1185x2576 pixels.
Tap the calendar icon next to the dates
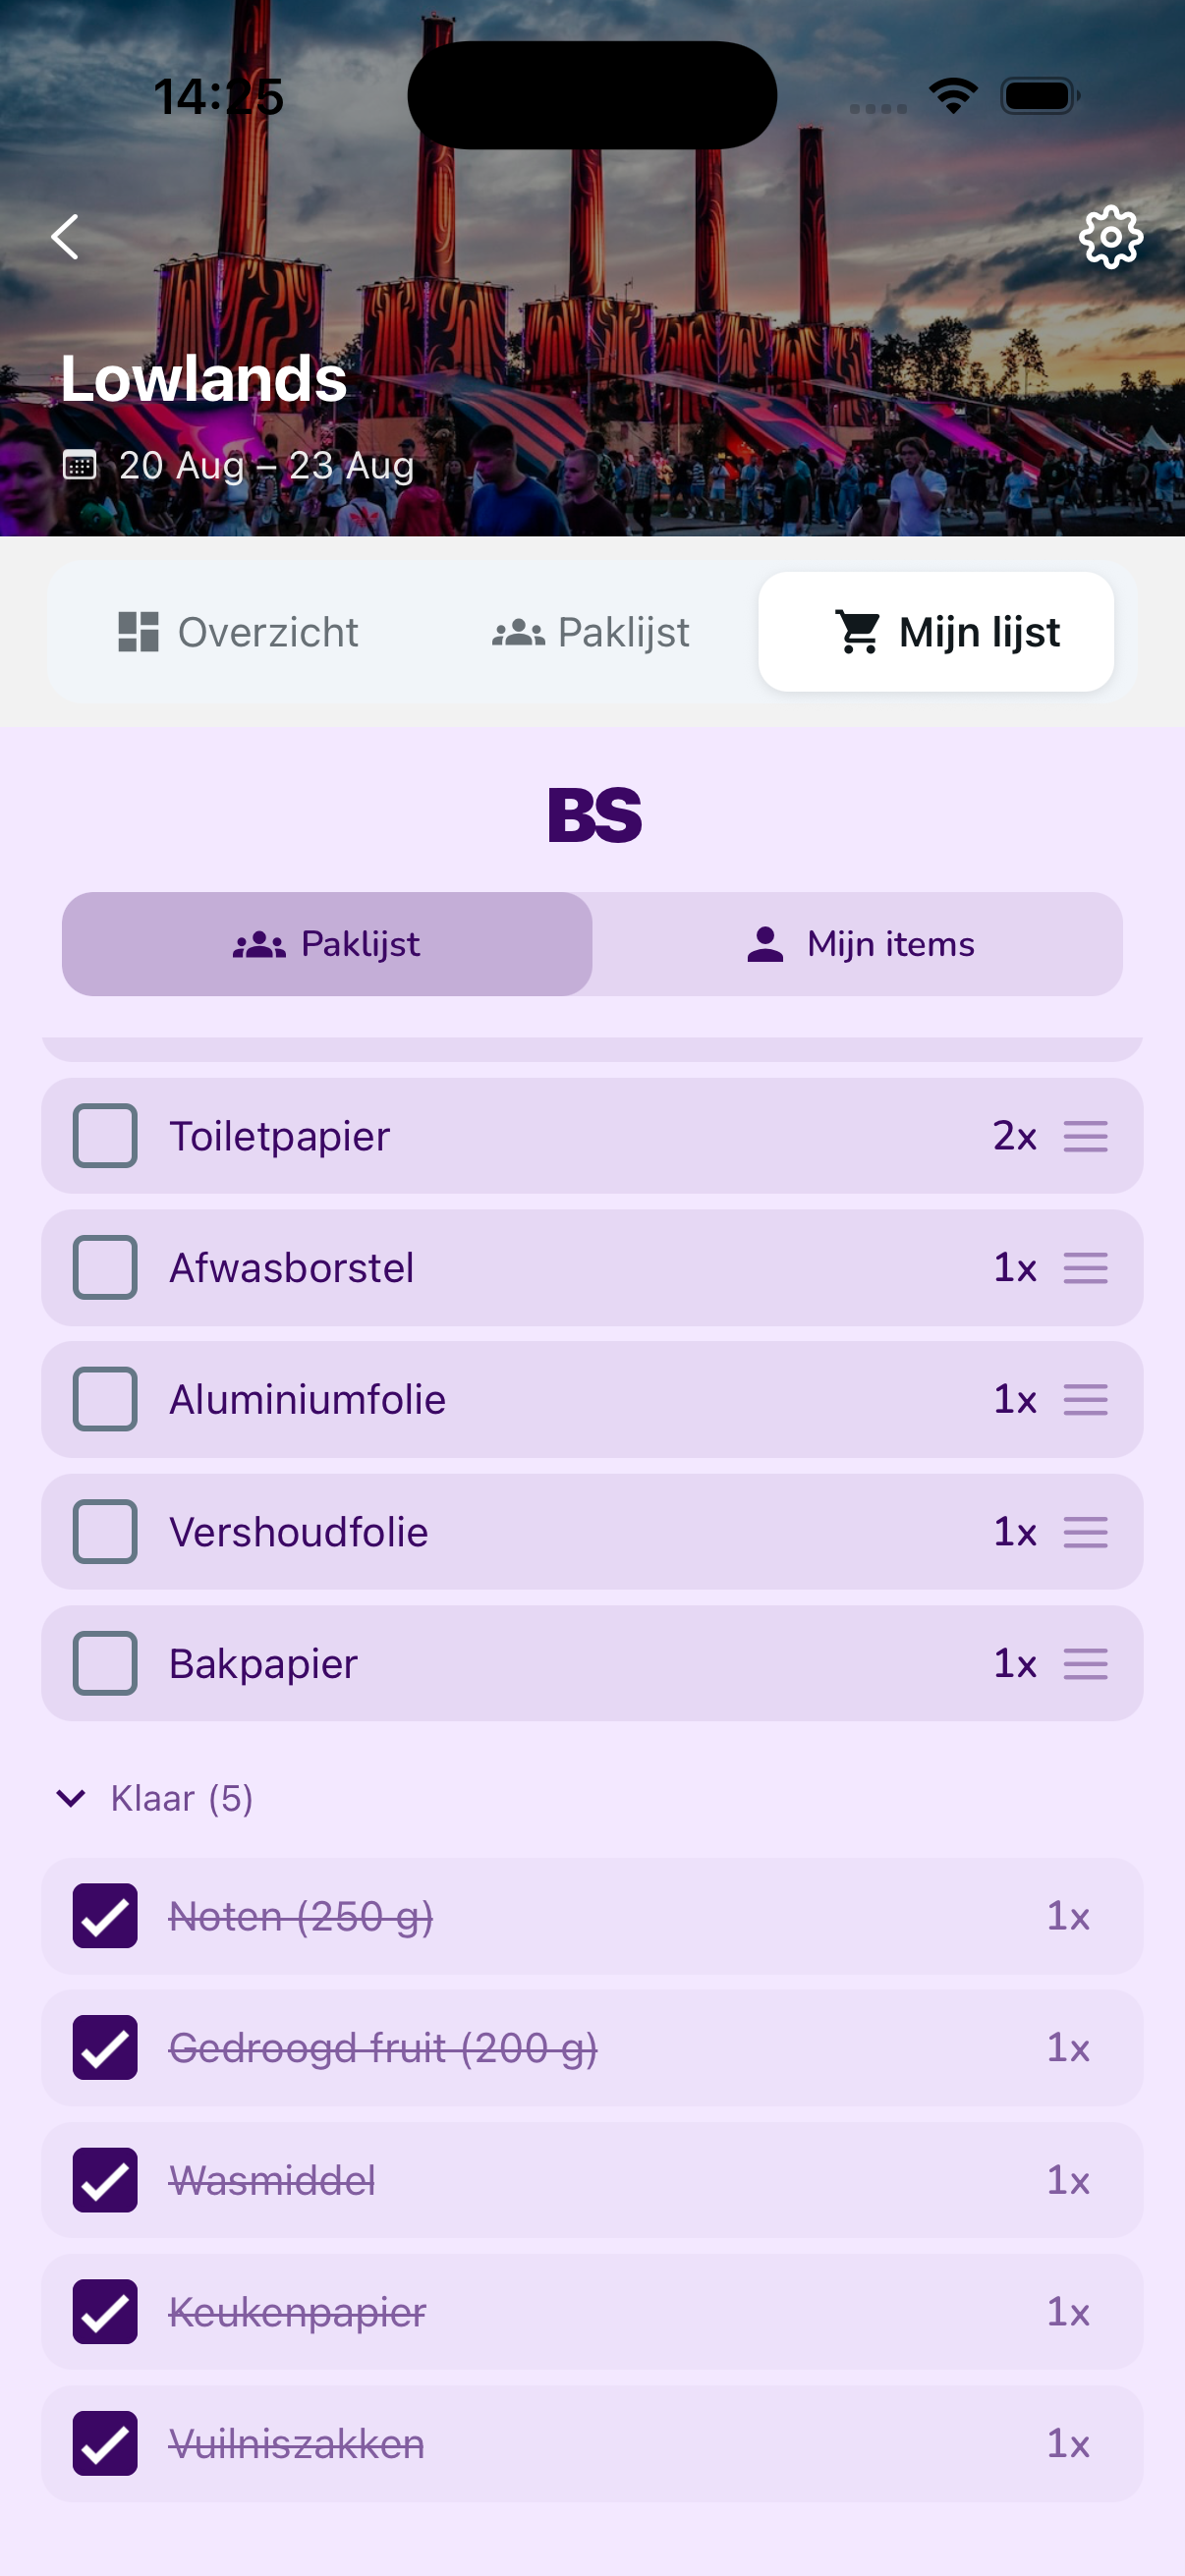tap(82, 466)
